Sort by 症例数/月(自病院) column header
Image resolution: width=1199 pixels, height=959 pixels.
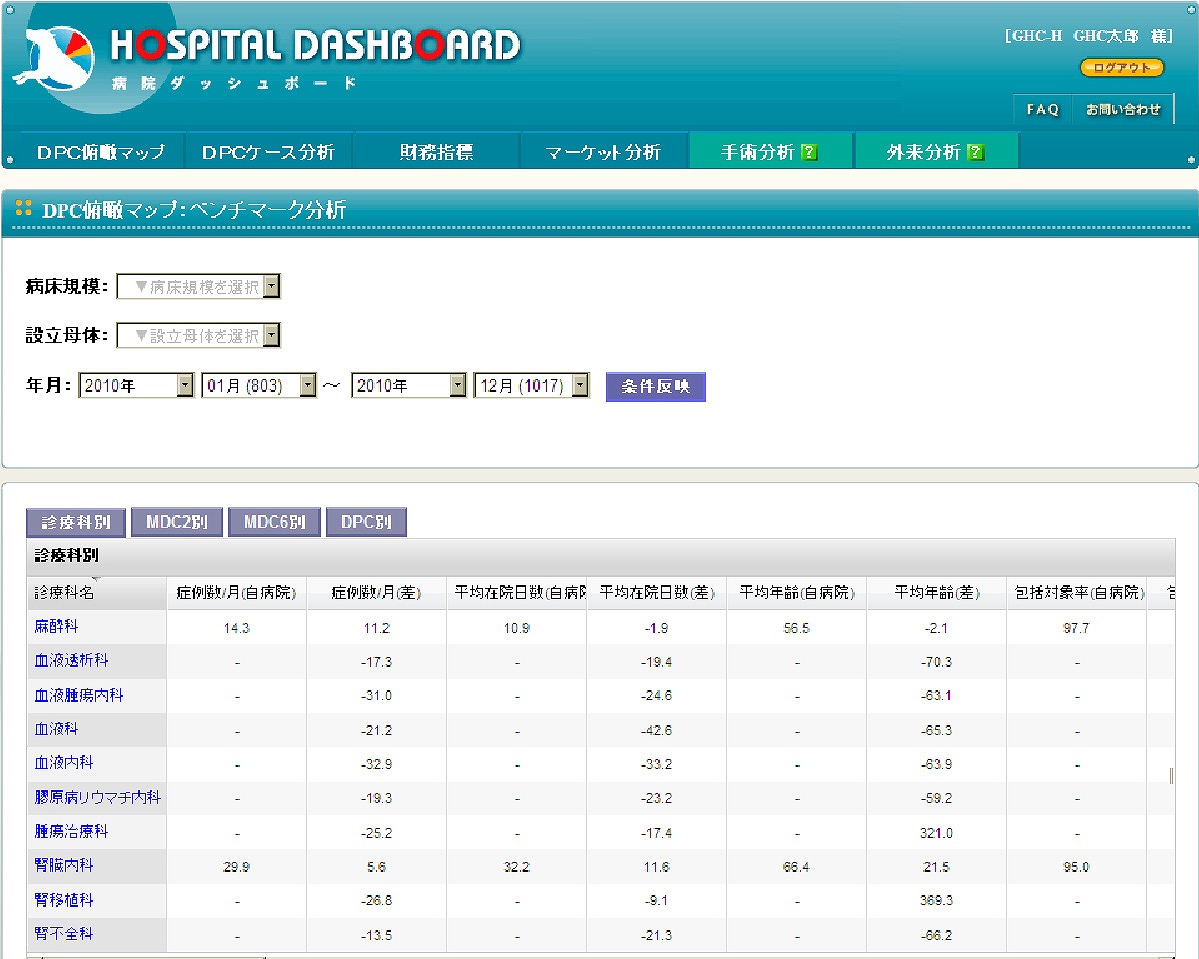tap(236, 593)
